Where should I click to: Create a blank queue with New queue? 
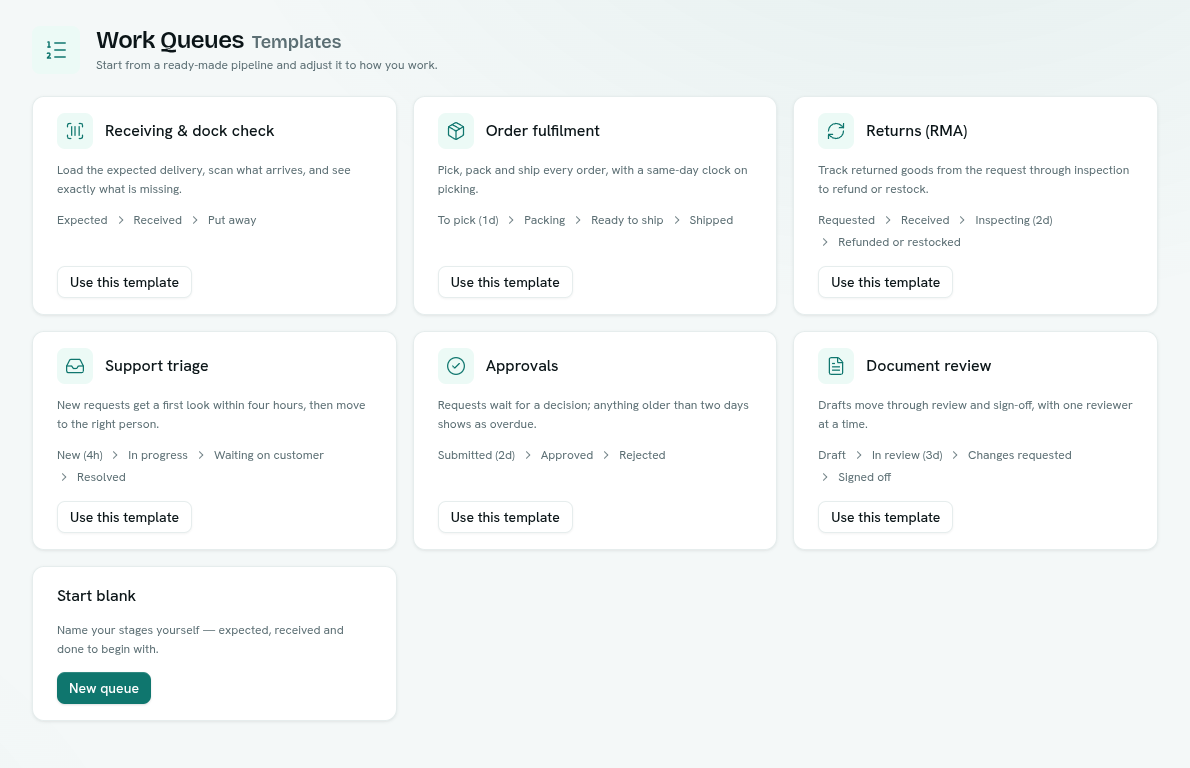pos(104,688)
